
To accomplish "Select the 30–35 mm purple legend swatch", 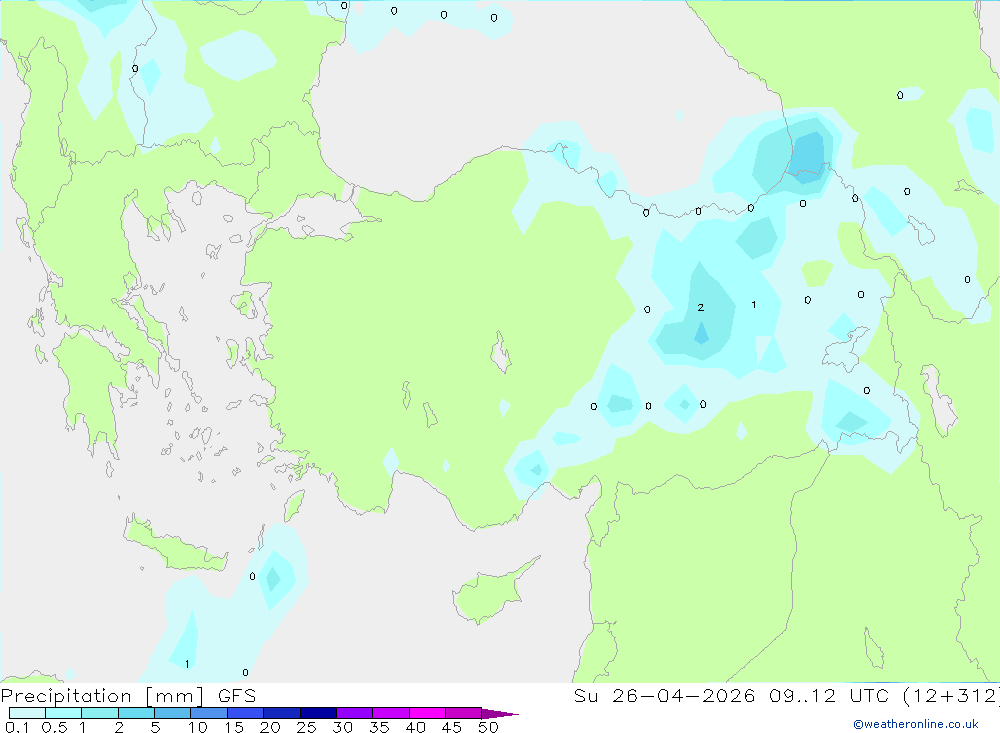I will pyautogui.click(x=355, y=713).
